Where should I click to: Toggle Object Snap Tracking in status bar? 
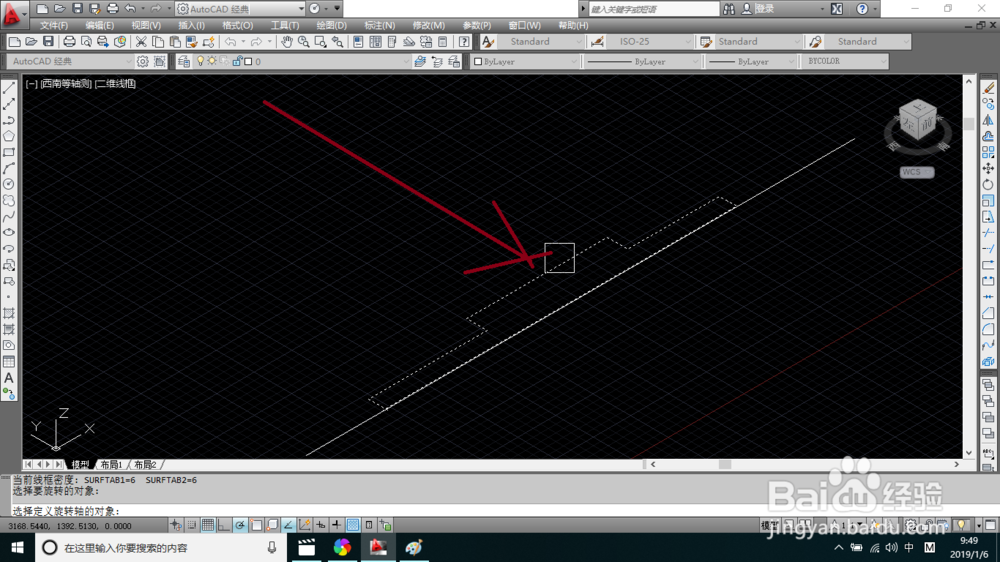[288, 525]
